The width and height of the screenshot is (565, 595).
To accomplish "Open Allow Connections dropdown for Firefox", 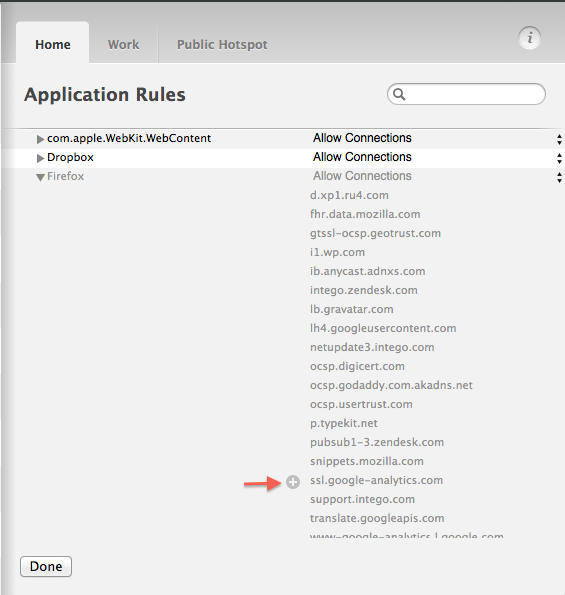I will click(x=559, y=177).
